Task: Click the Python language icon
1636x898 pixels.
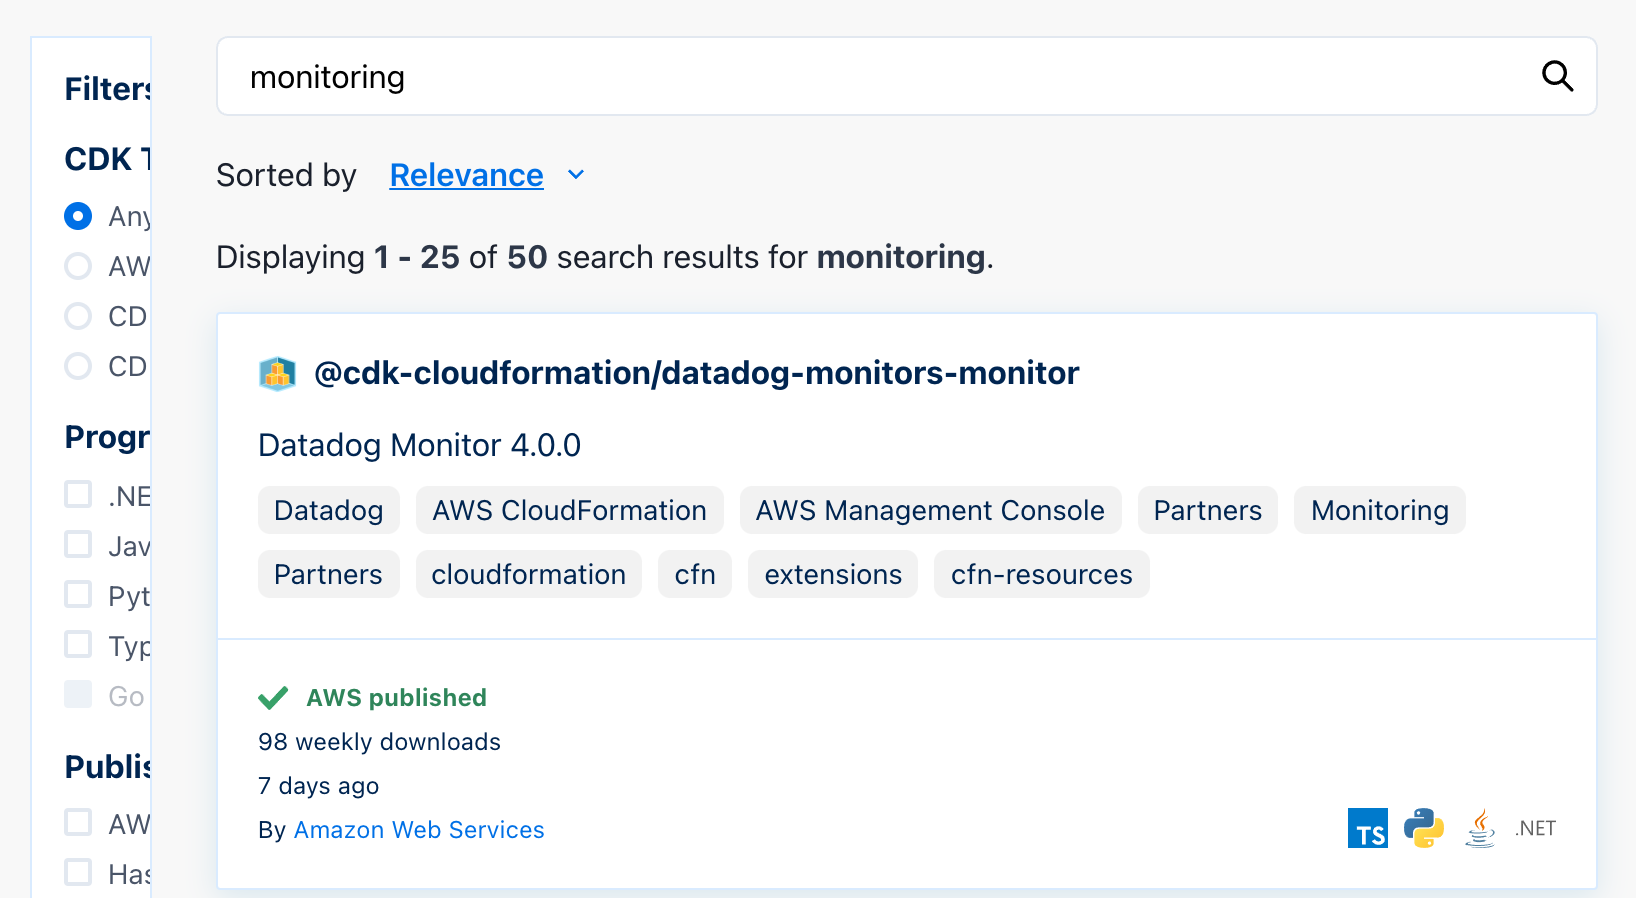Action: [1424, 828]
